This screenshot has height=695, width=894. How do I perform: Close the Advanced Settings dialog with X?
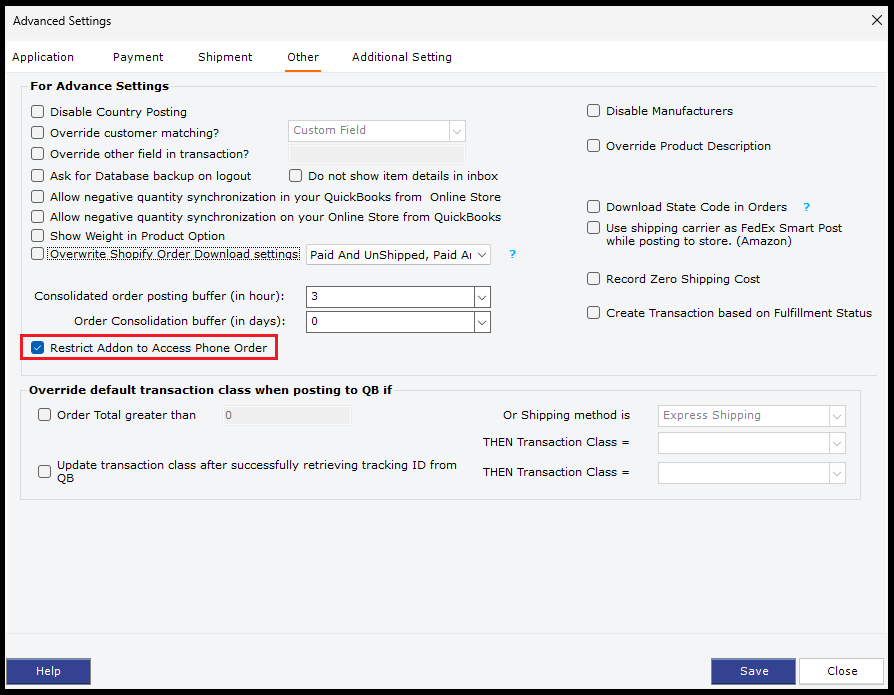click(x=877, y=20)
